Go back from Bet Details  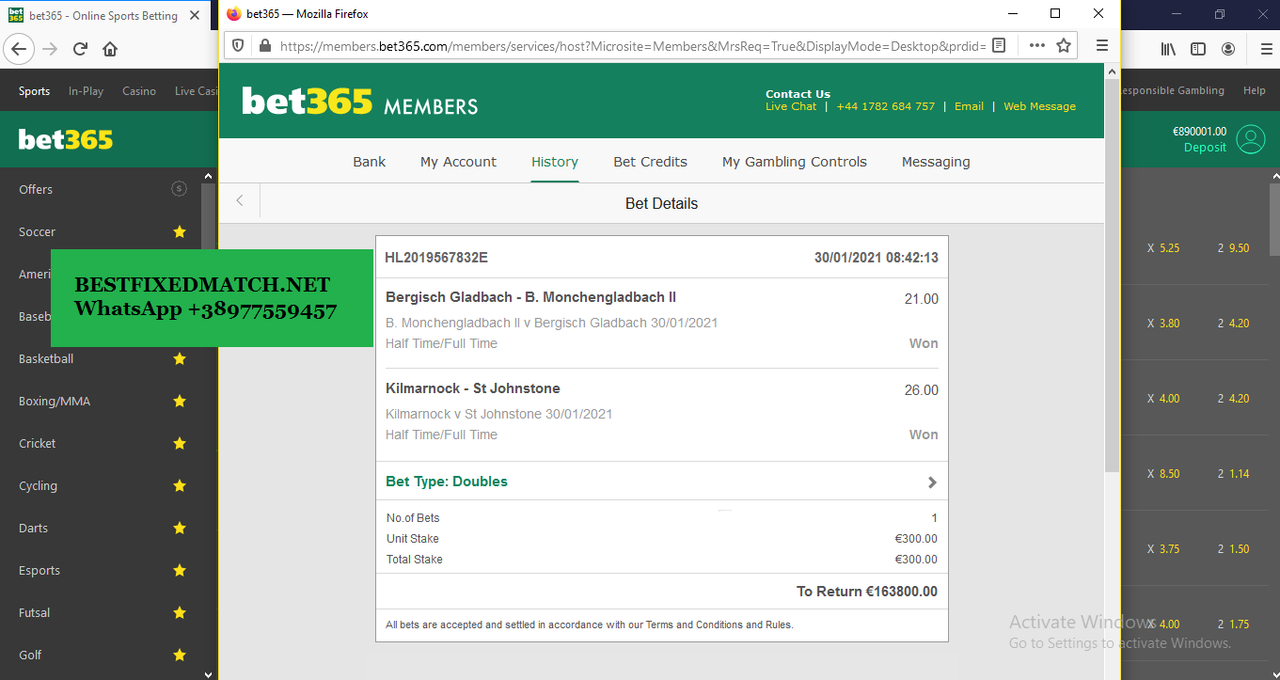pyautogui.click(x=240, y=201)
